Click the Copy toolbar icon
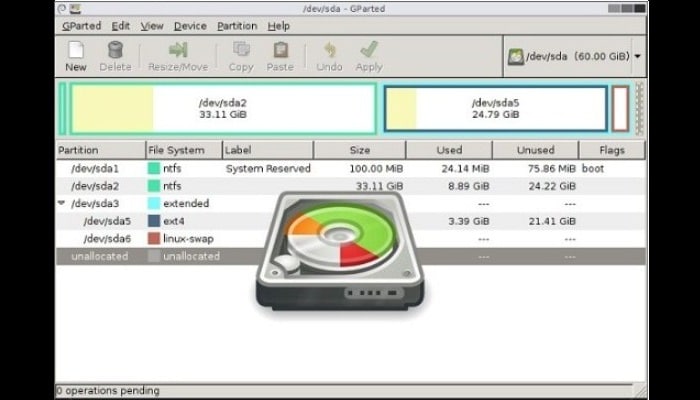700x400 pixels. point(241,50)
